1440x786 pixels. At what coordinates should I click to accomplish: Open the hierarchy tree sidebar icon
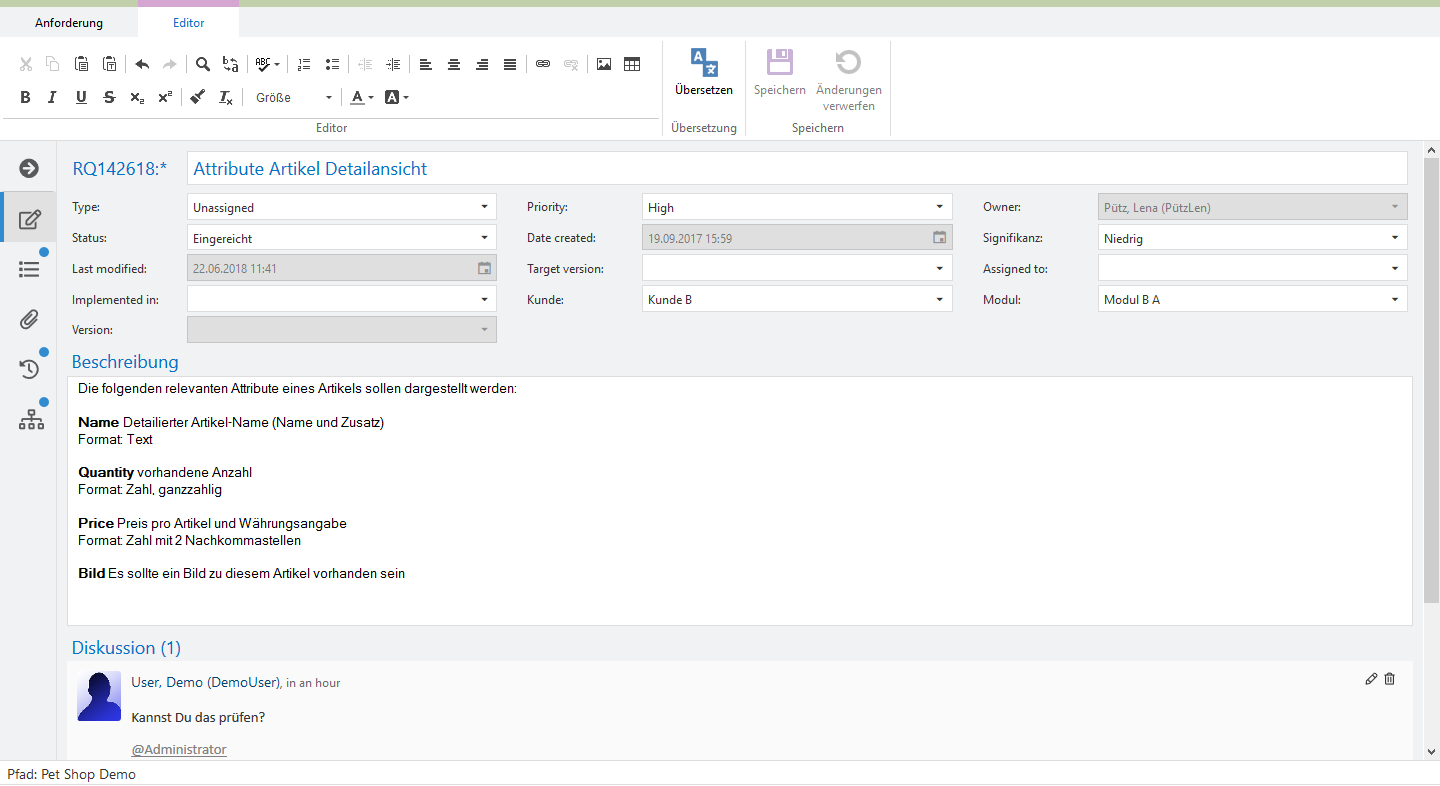click(x=31, y=420)
